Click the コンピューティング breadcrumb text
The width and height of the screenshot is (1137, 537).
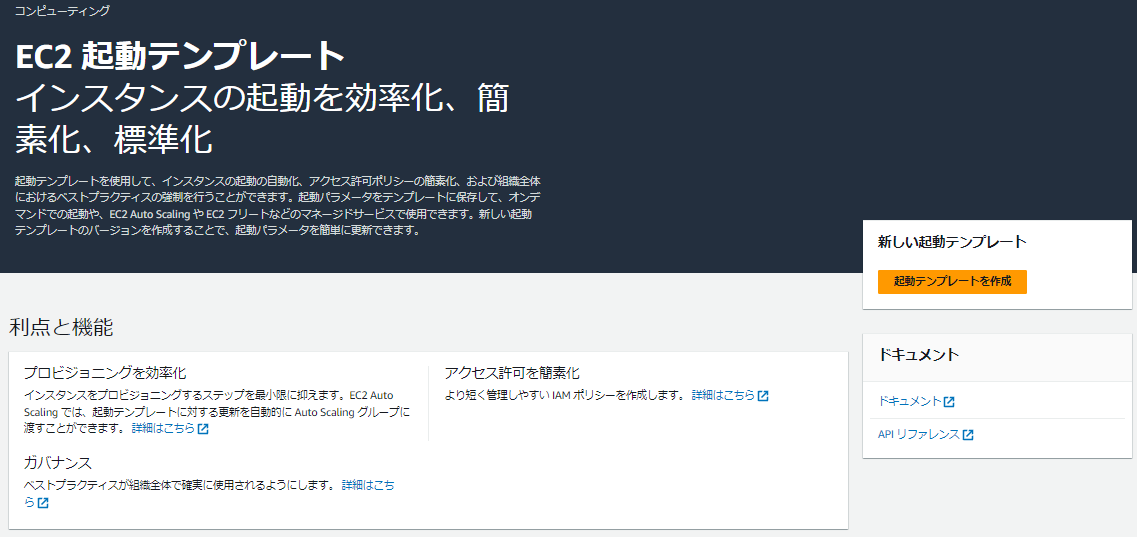click(62, 11)
